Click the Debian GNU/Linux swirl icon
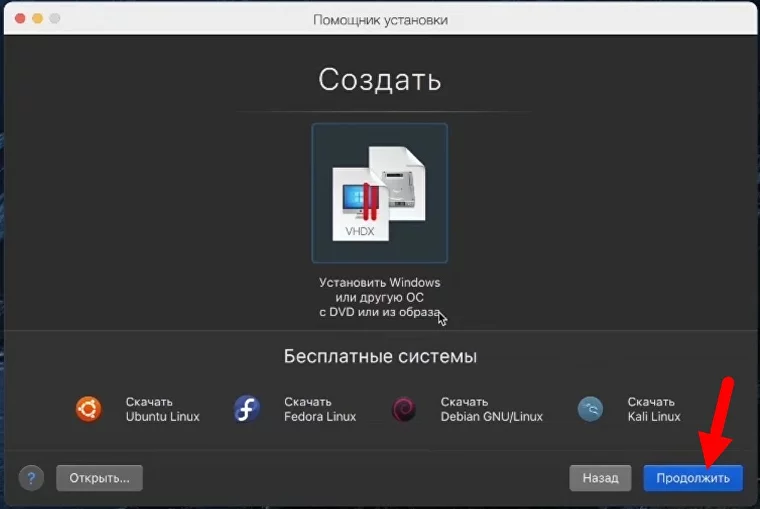760x509 pixels. [x=404, y=409]
